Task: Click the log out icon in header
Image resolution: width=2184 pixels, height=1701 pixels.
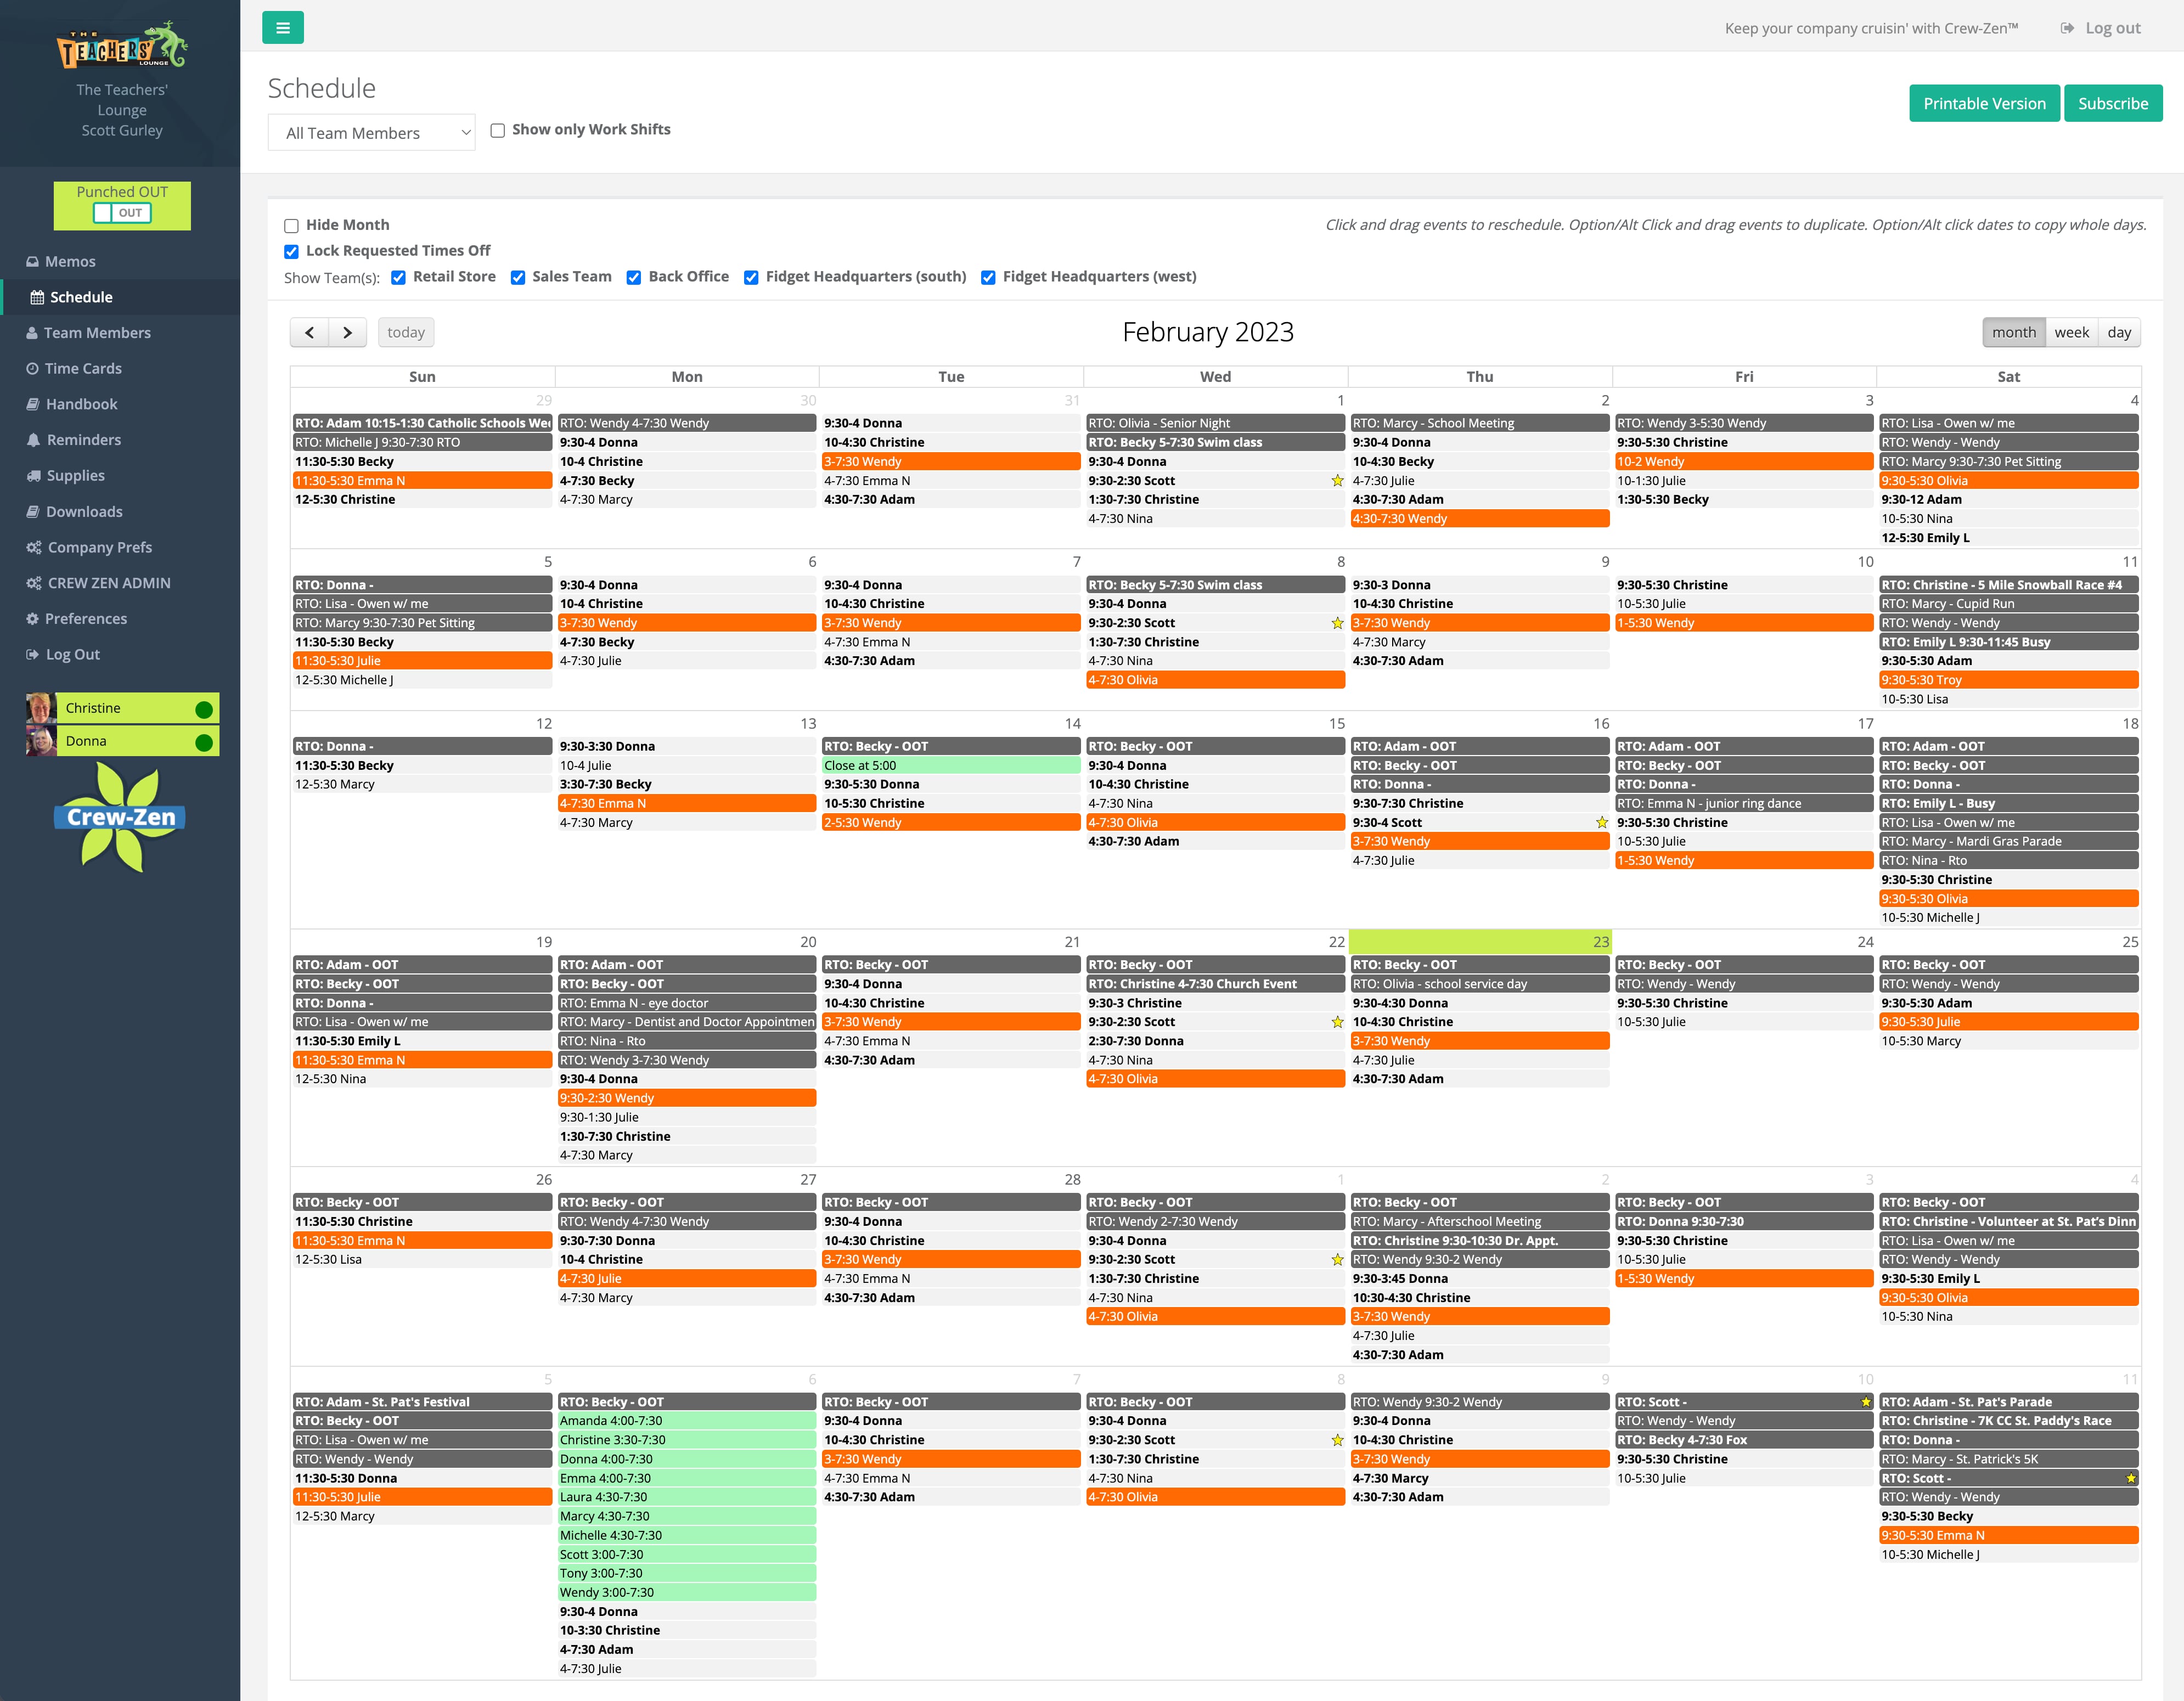Action: 2067,28
